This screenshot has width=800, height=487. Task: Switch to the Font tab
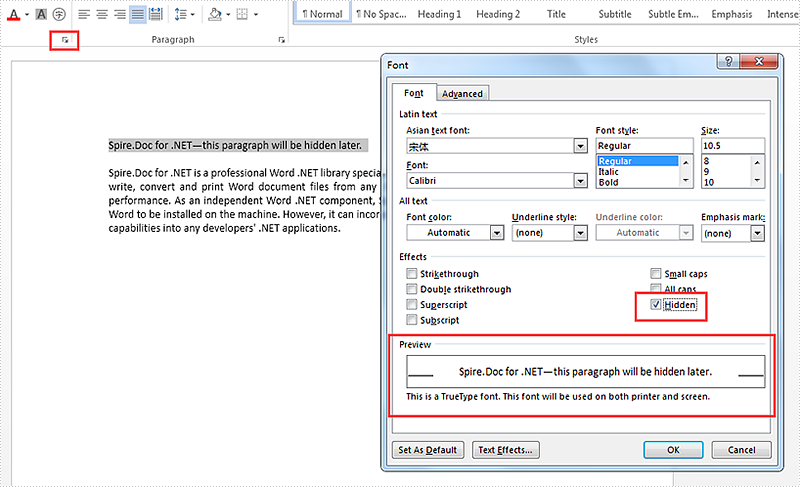tap(414, 93)
